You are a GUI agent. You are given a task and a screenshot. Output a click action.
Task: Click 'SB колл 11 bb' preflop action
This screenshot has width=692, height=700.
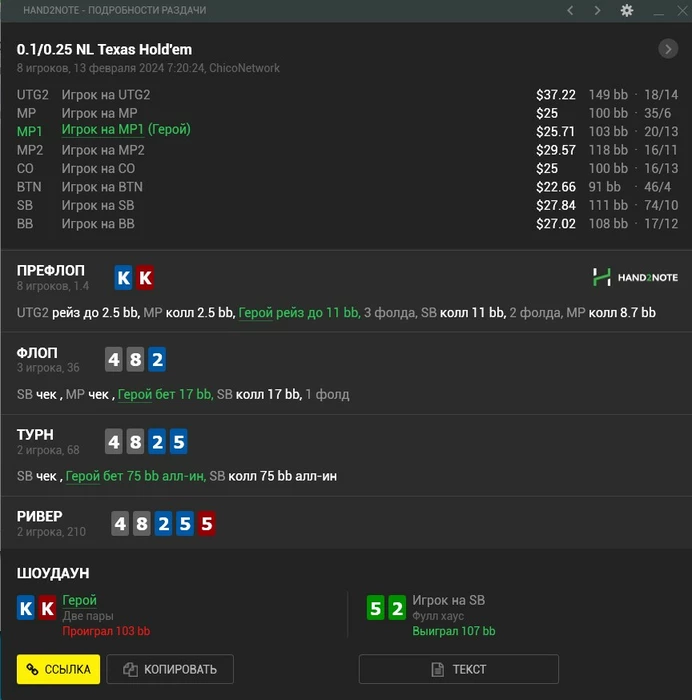pyautogui.click(x=463, y=312)
